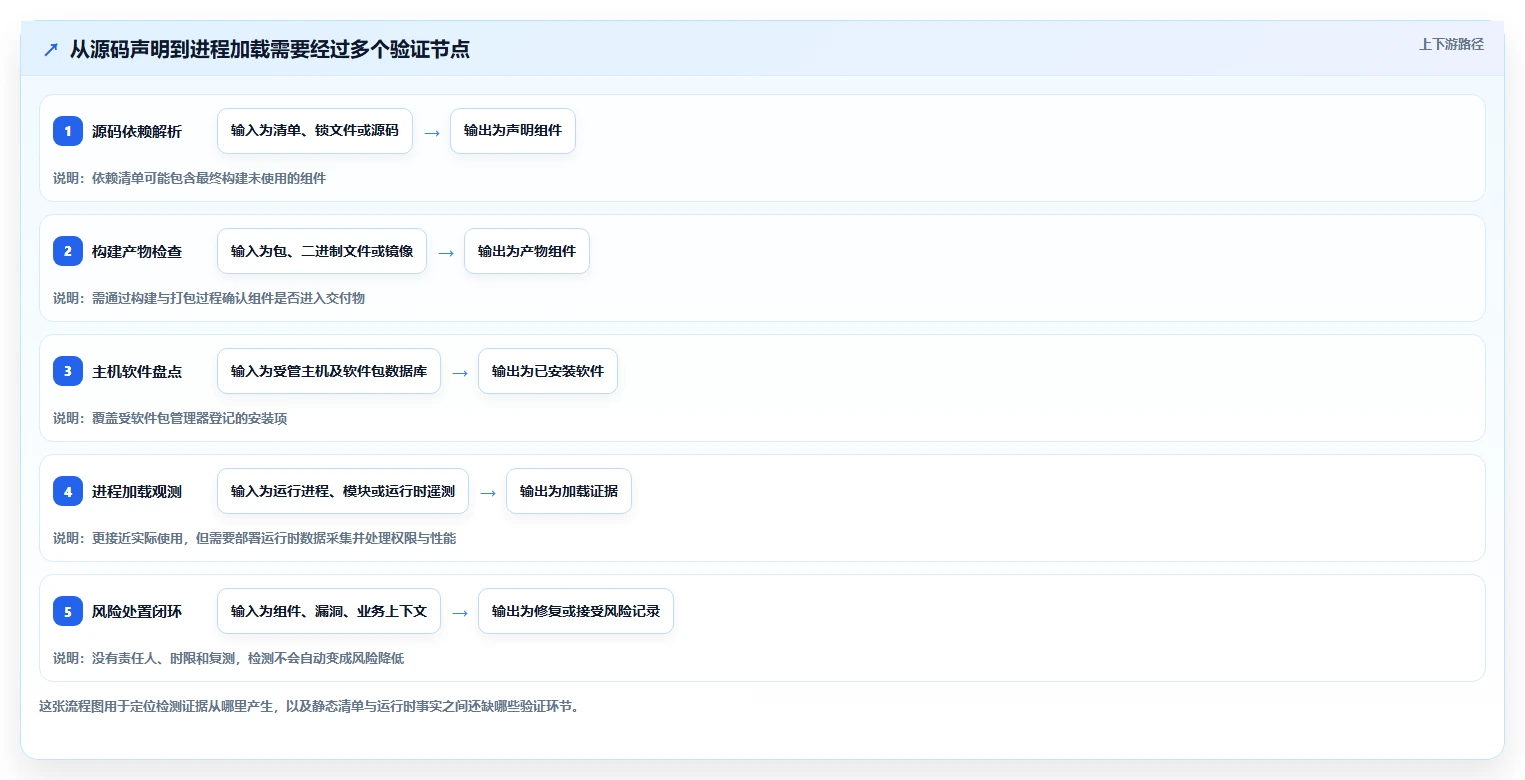
Task: Select the heading 从源码声明到进程加载需要经过多个验证节点
Action: coord(270,50)
